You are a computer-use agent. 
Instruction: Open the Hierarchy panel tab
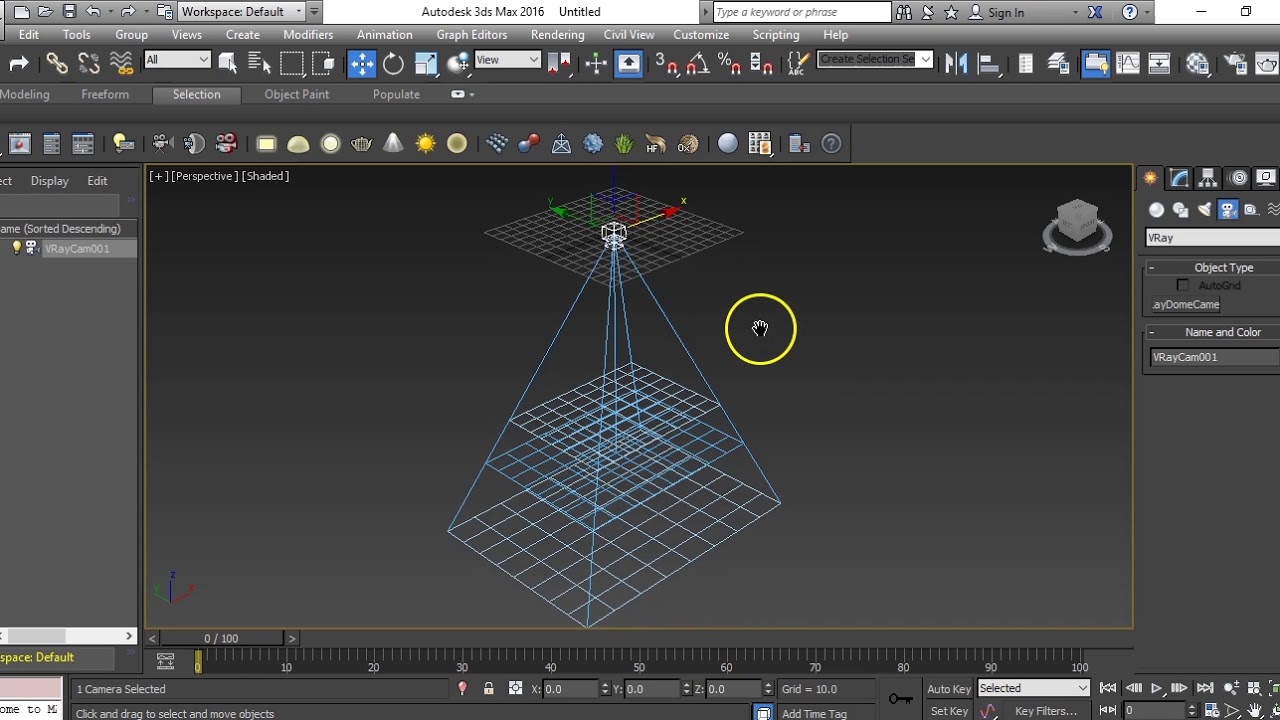pyautogui.click(x=1208, y=178)
